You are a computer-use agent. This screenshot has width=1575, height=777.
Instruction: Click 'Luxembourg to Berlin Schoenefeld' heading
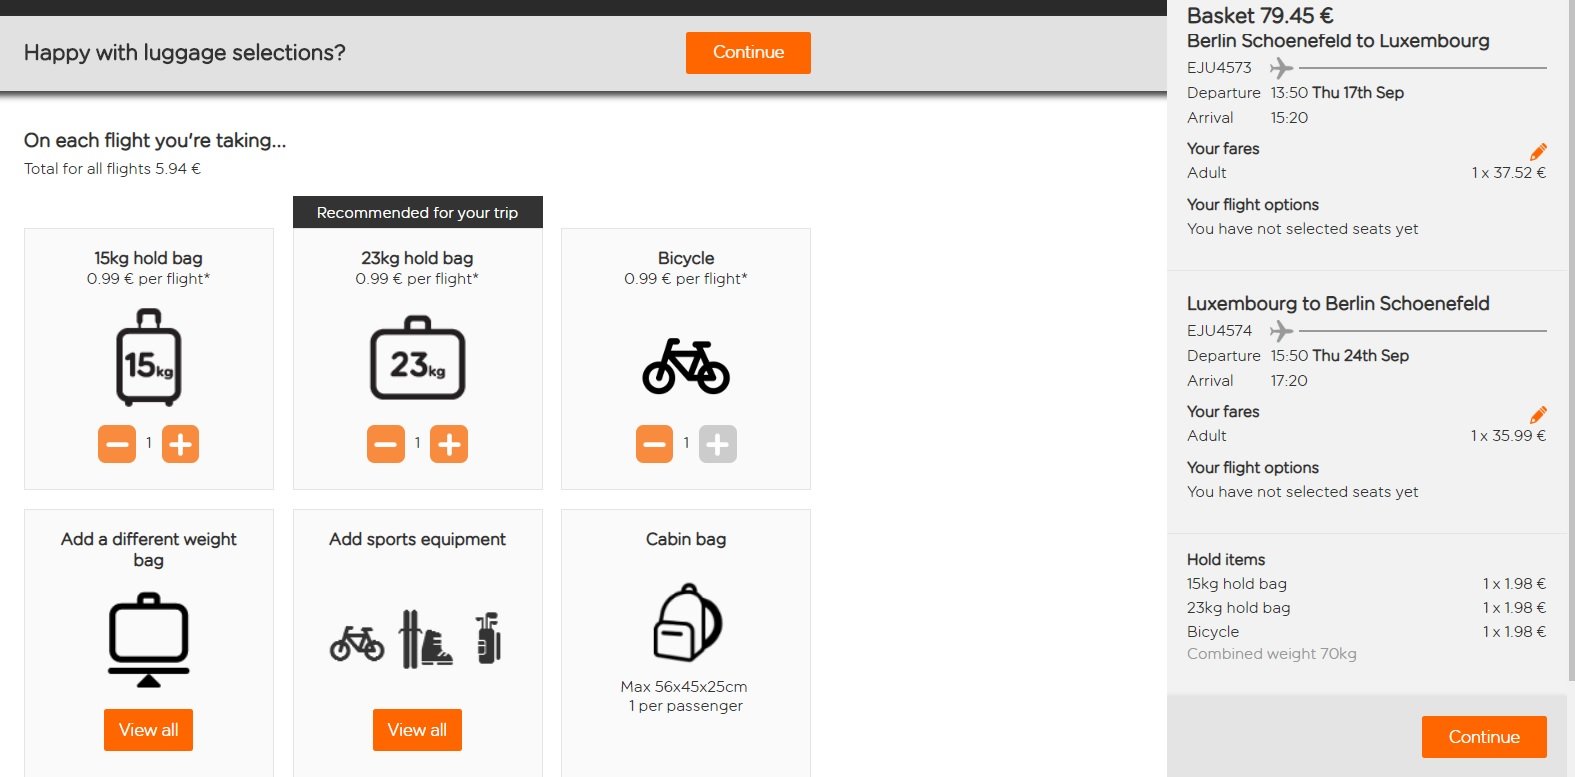[1338, 304]
